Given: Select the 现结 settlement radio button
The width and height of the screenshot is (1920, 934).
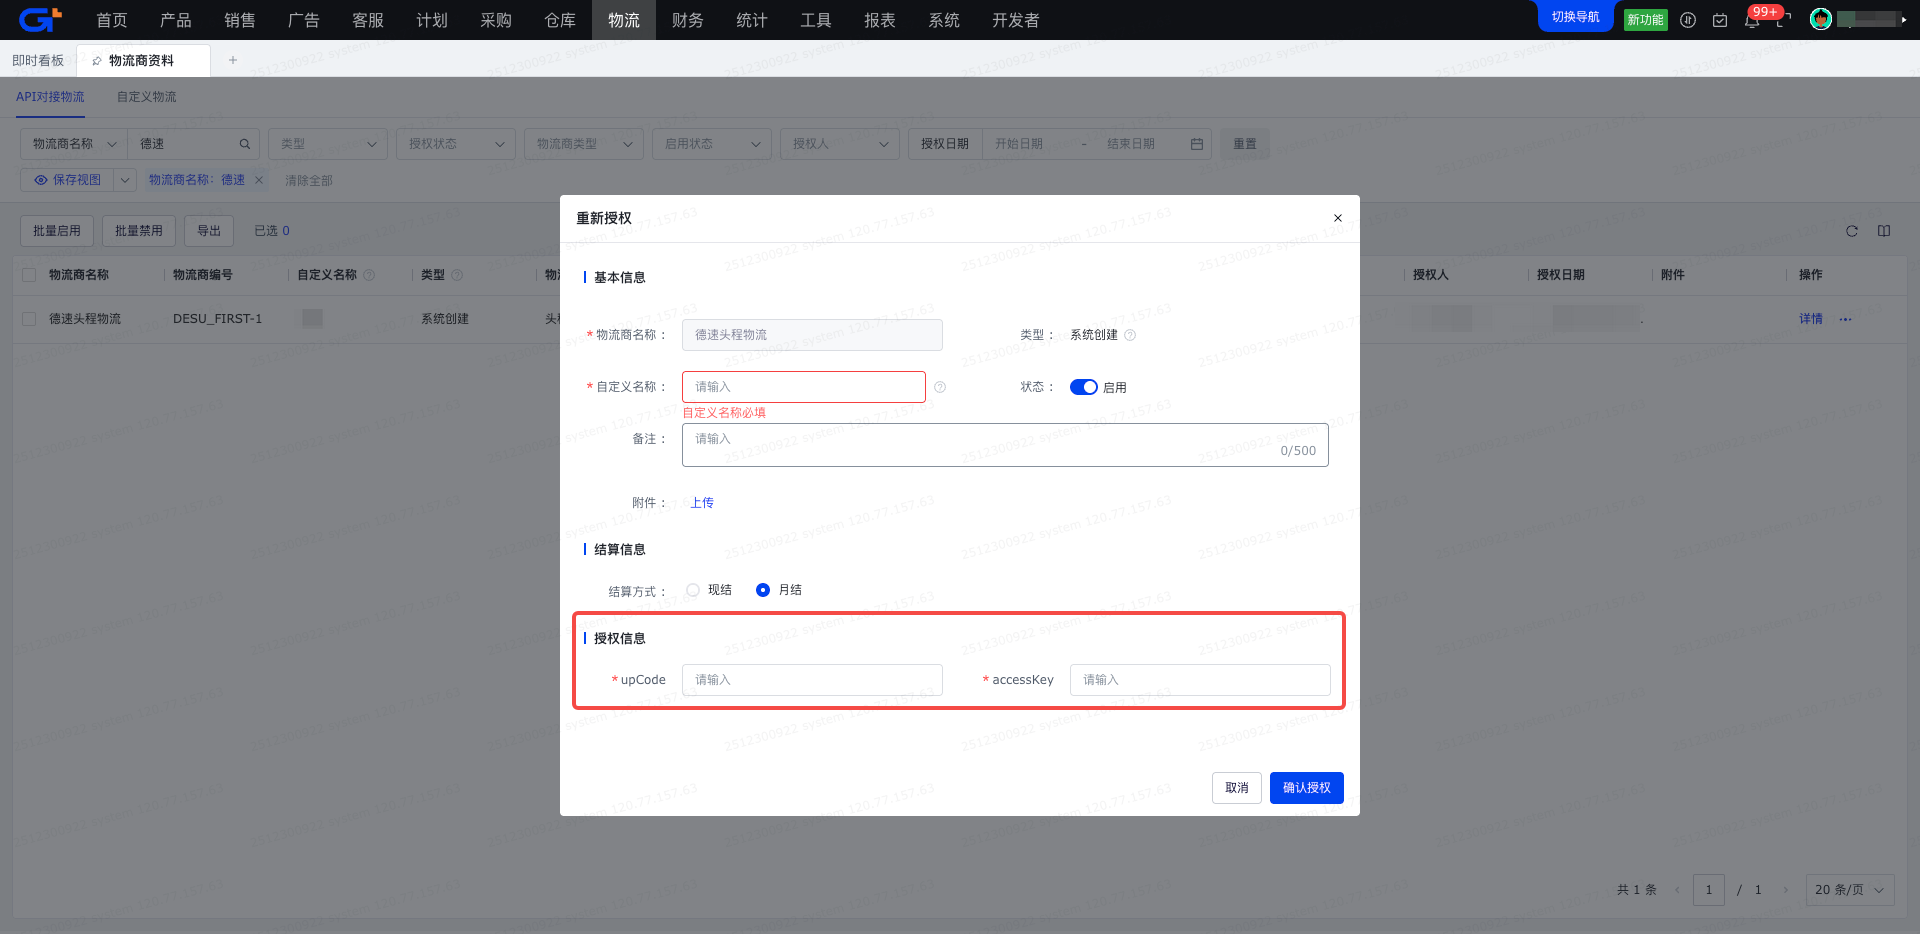Looking at the screenshot, I should [693, 590].
